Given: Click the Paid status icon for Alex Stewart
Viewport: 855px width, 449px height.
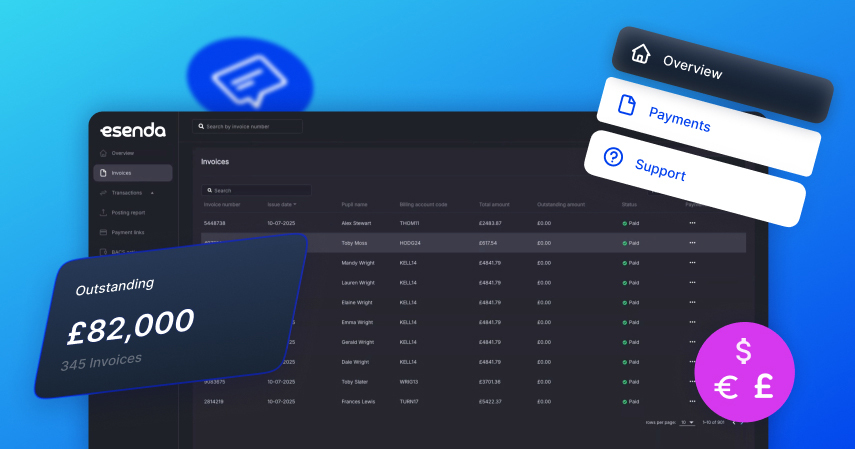Looking at the screenshot, I should (x=624, y=224).
